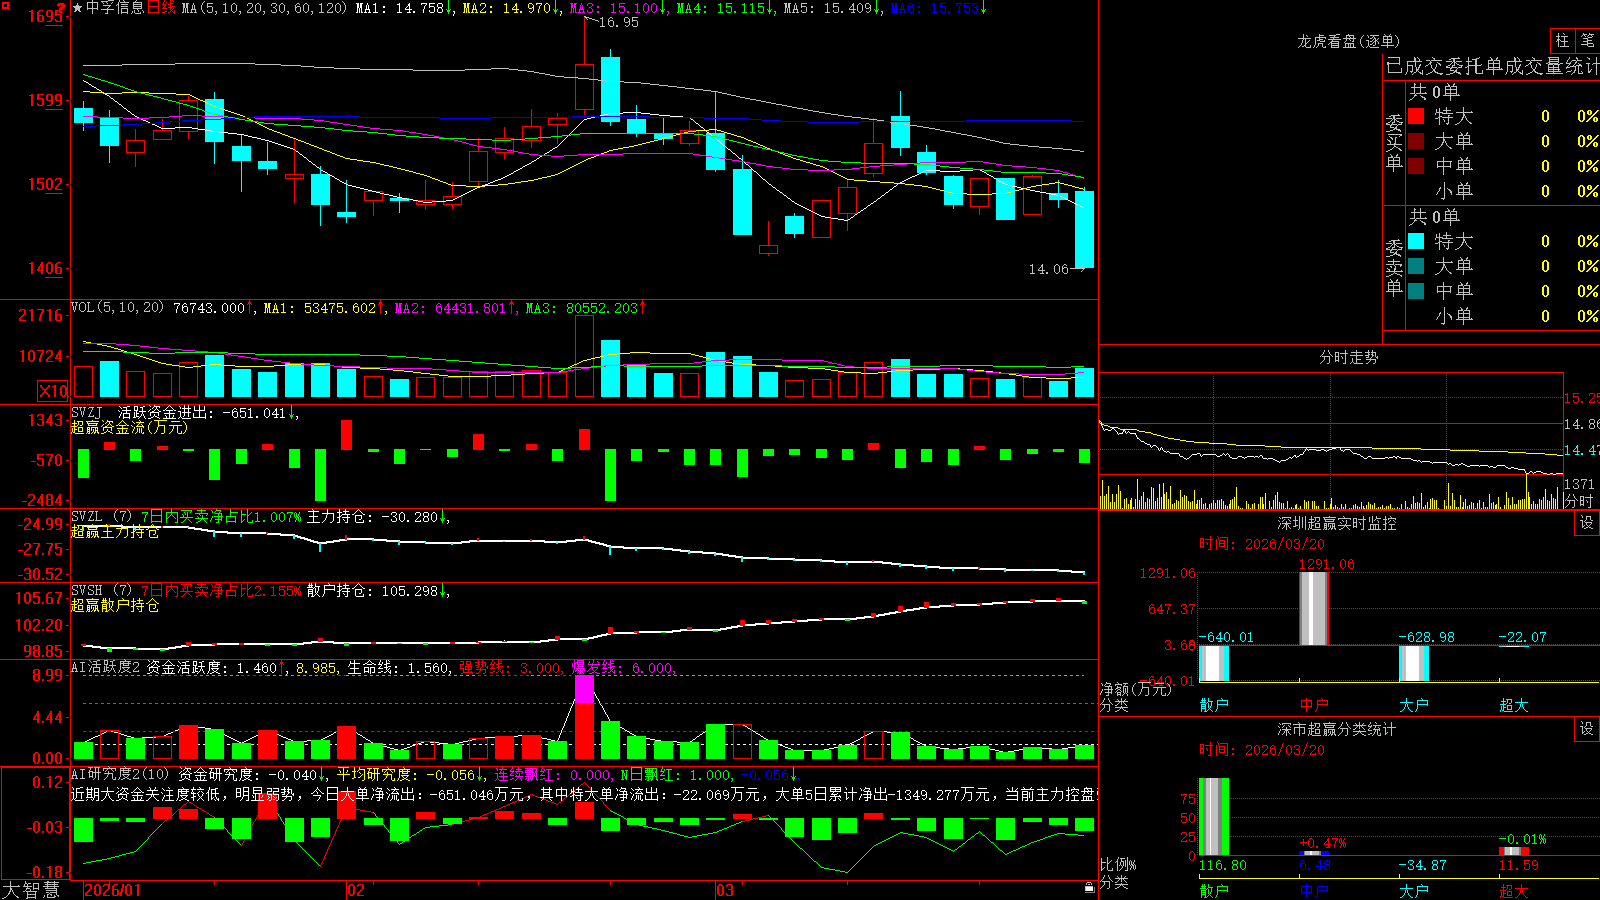Click the 超赢资金流(万元) label
Viewport: 1600px width, 900px height.
coord(129,427)
